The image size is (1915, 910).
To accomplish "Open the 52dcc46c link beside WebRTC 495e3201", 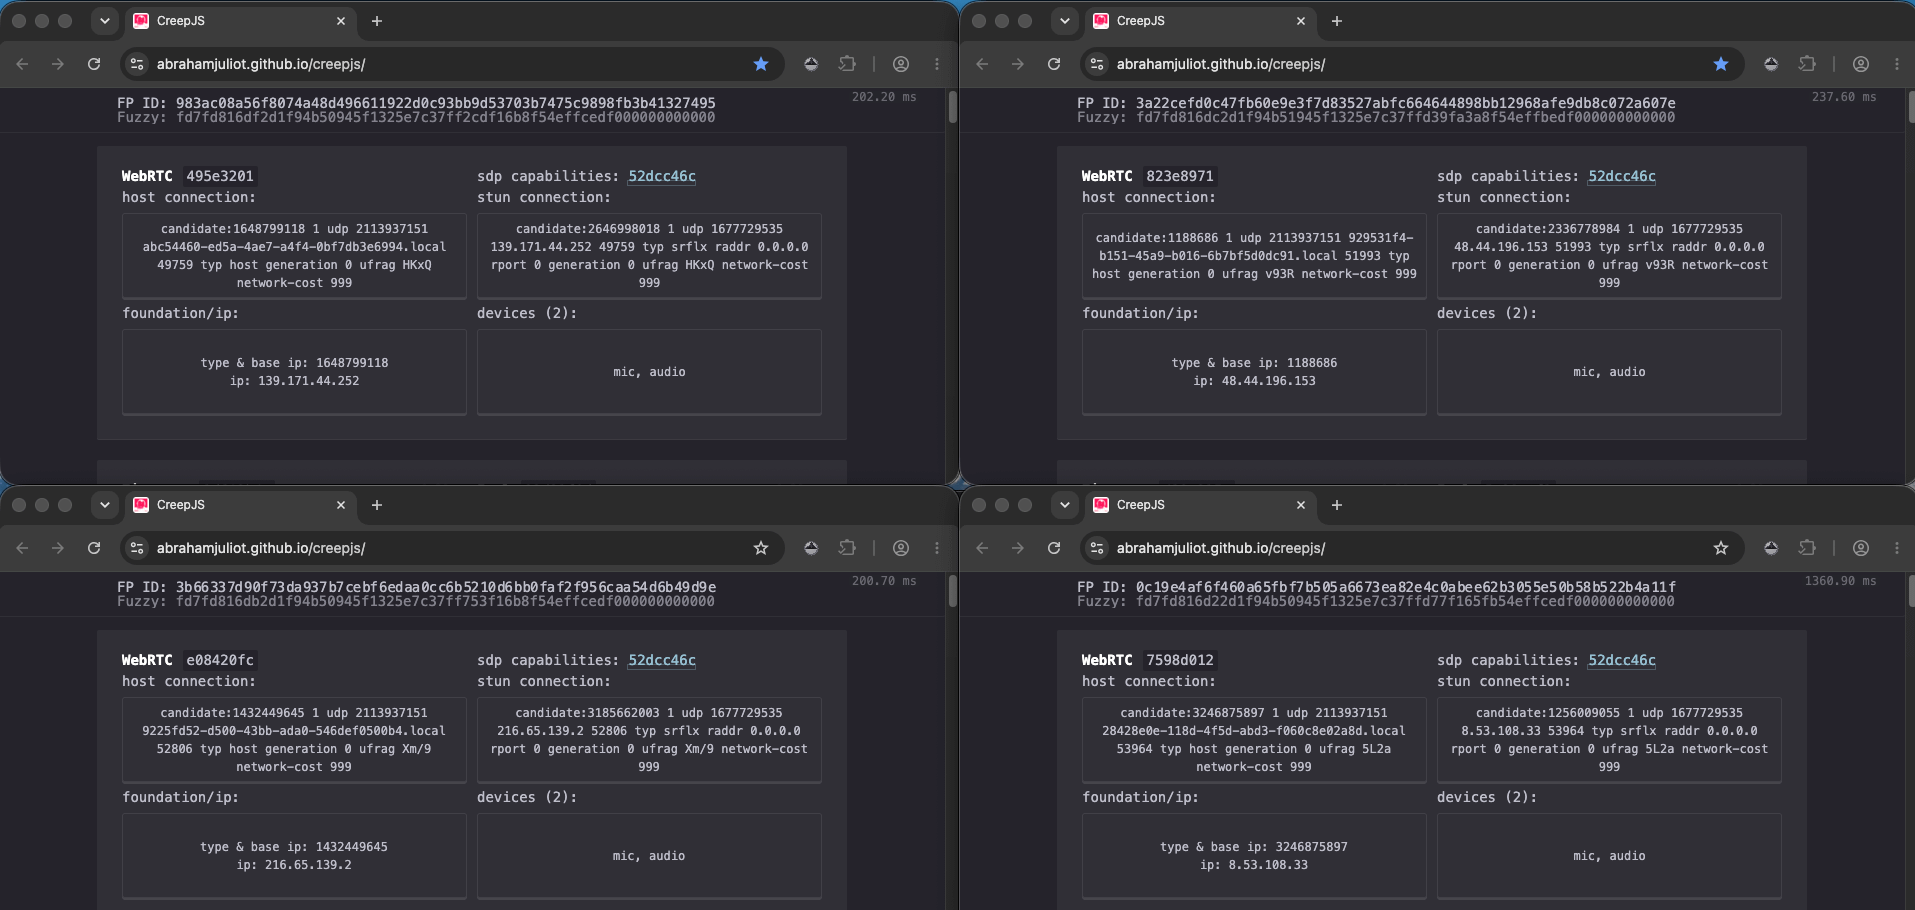I will (x=662, y=176).
